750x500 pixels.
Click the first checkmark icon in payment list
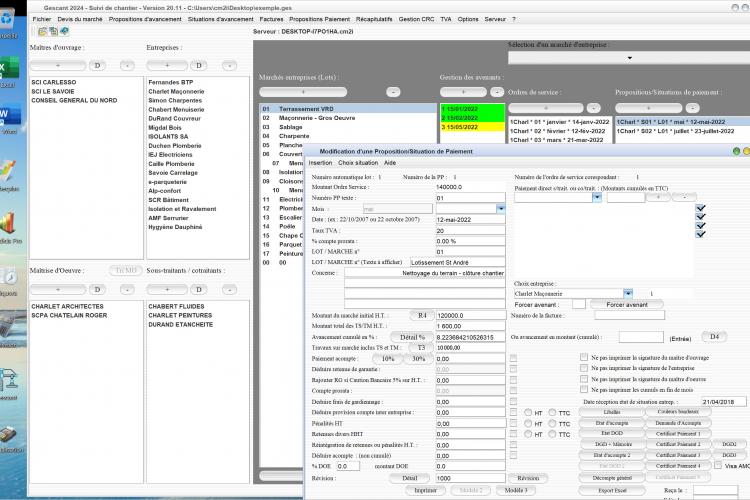tap(701, 208)
